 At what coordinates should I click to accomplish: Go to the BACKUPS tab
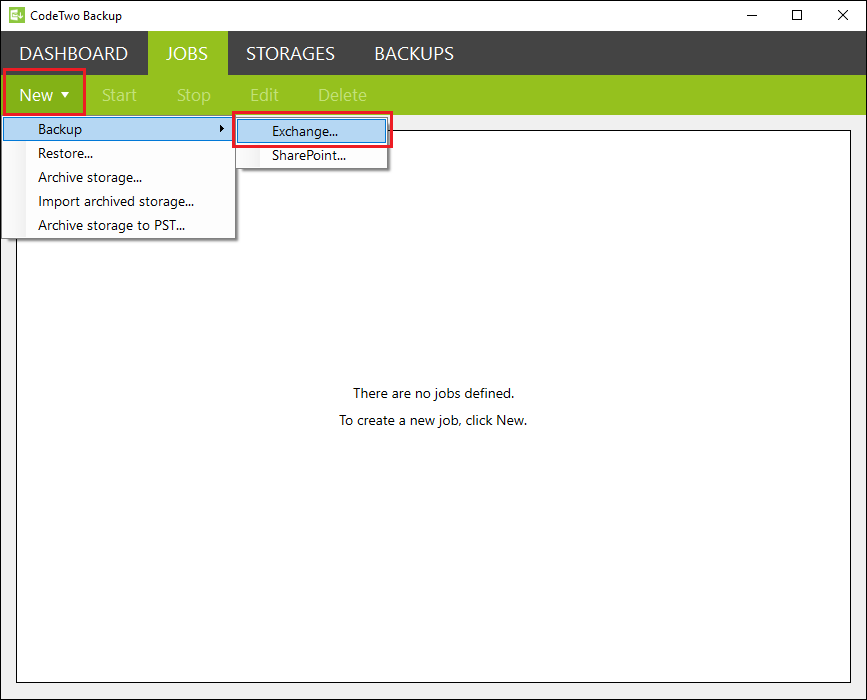pos(414,54)
